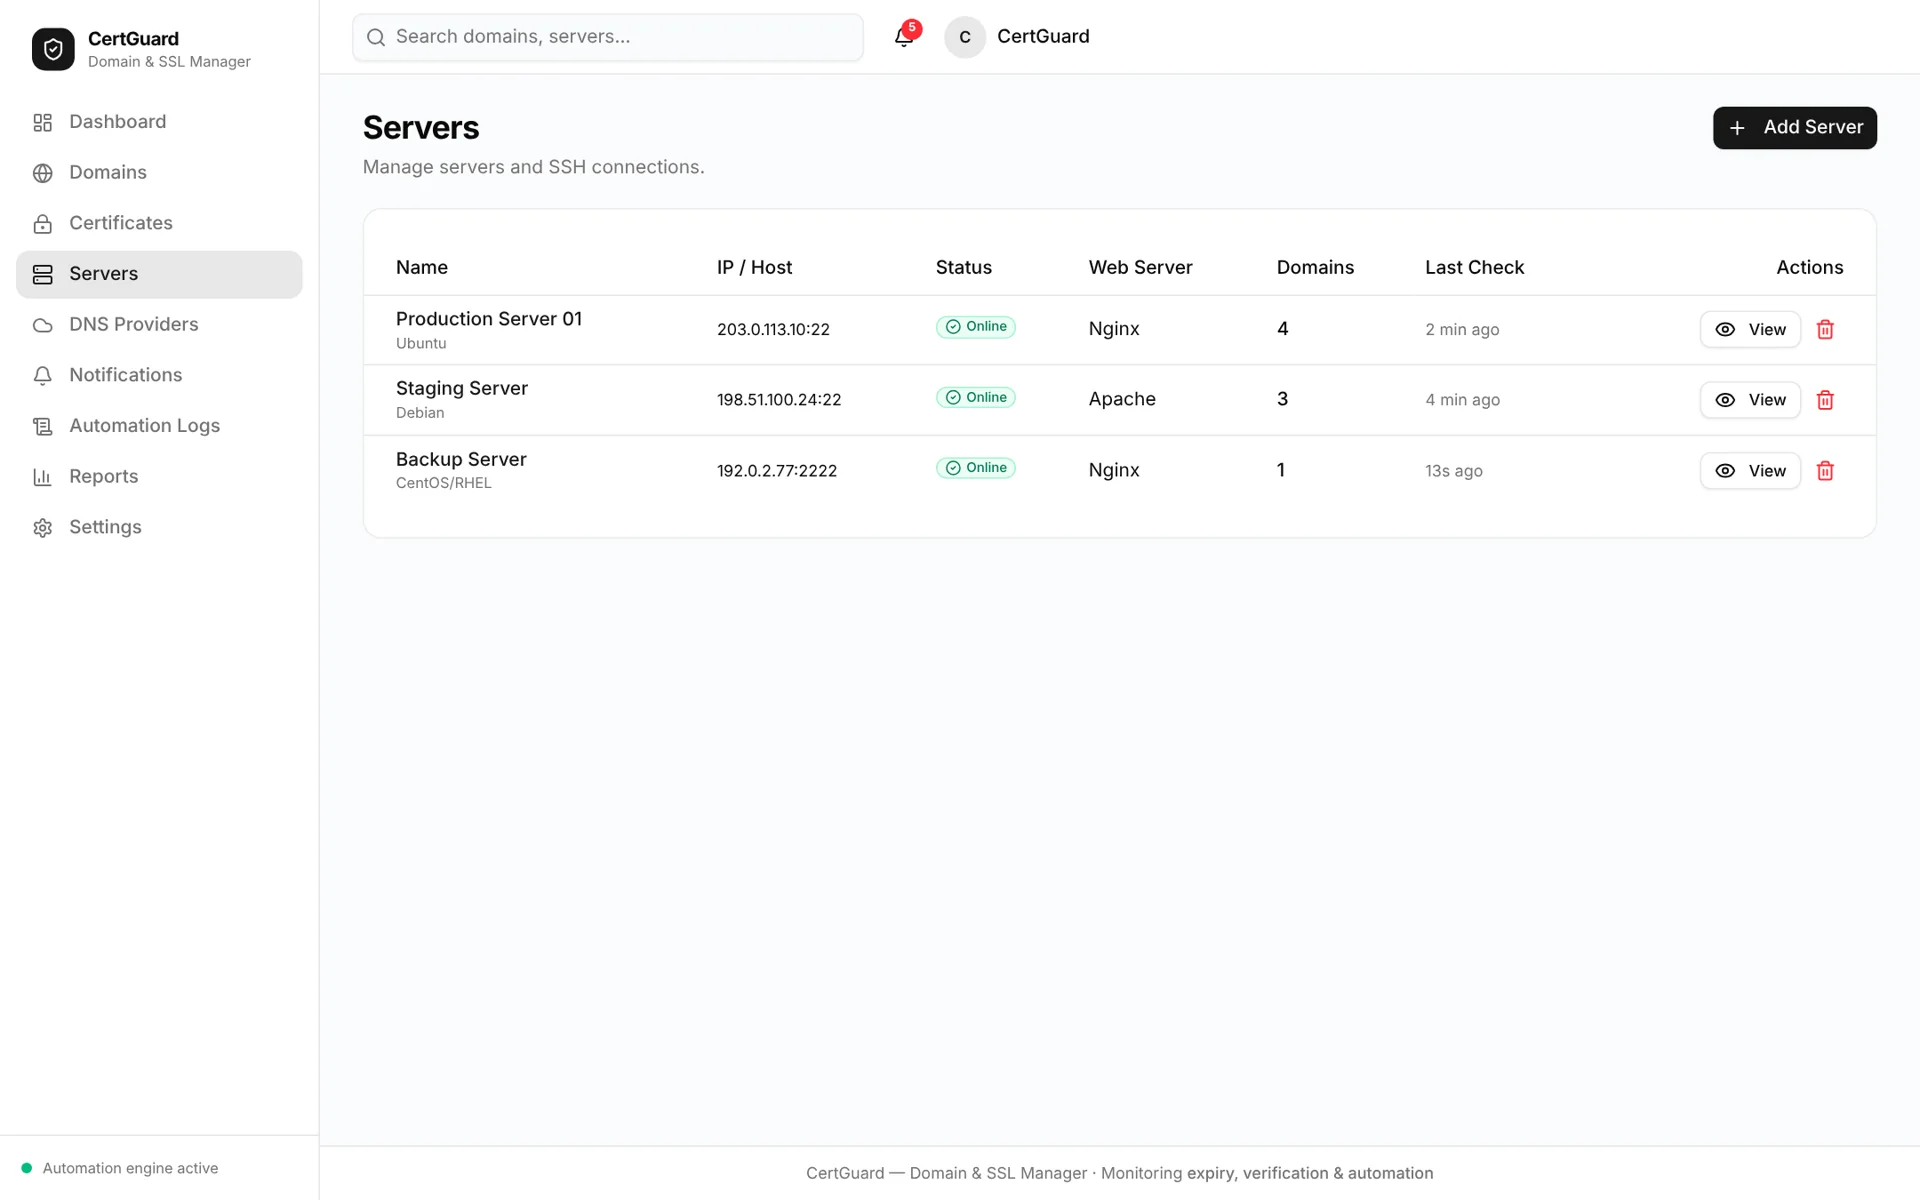Click the CertGuard username in header
1920x1200 pixels.
point(1043,37)
